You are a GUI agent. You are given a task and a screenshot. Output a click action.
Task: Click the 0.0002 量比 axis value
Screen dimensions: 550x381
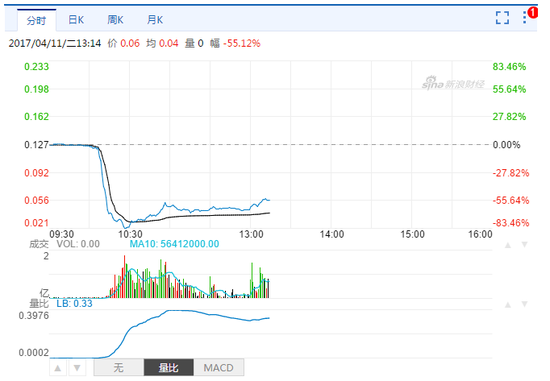click(x=34, y=353)
